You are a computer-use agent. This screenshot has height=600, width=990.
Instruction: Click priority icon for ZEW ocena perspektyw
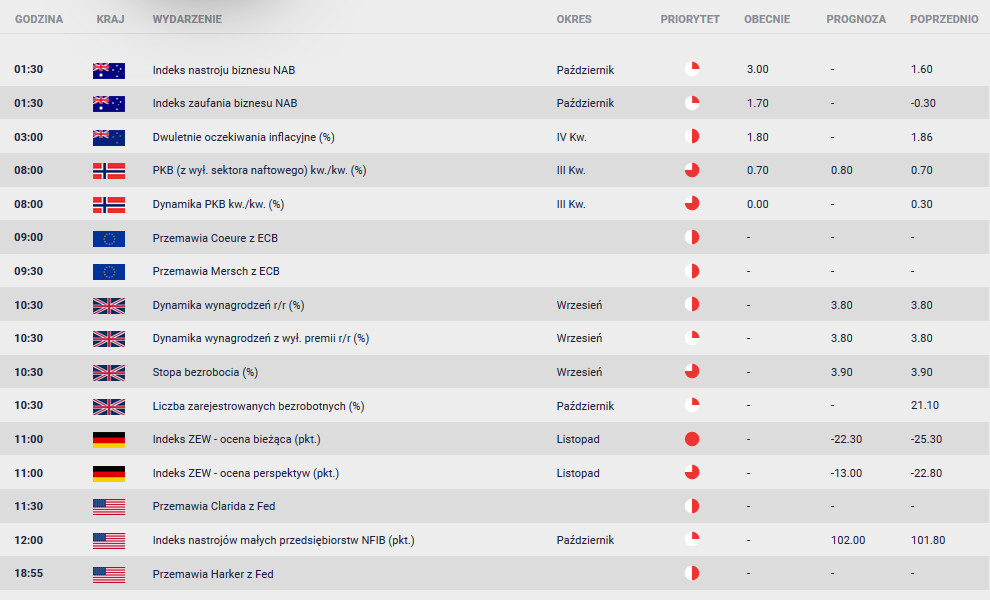(x=692, y=472)
